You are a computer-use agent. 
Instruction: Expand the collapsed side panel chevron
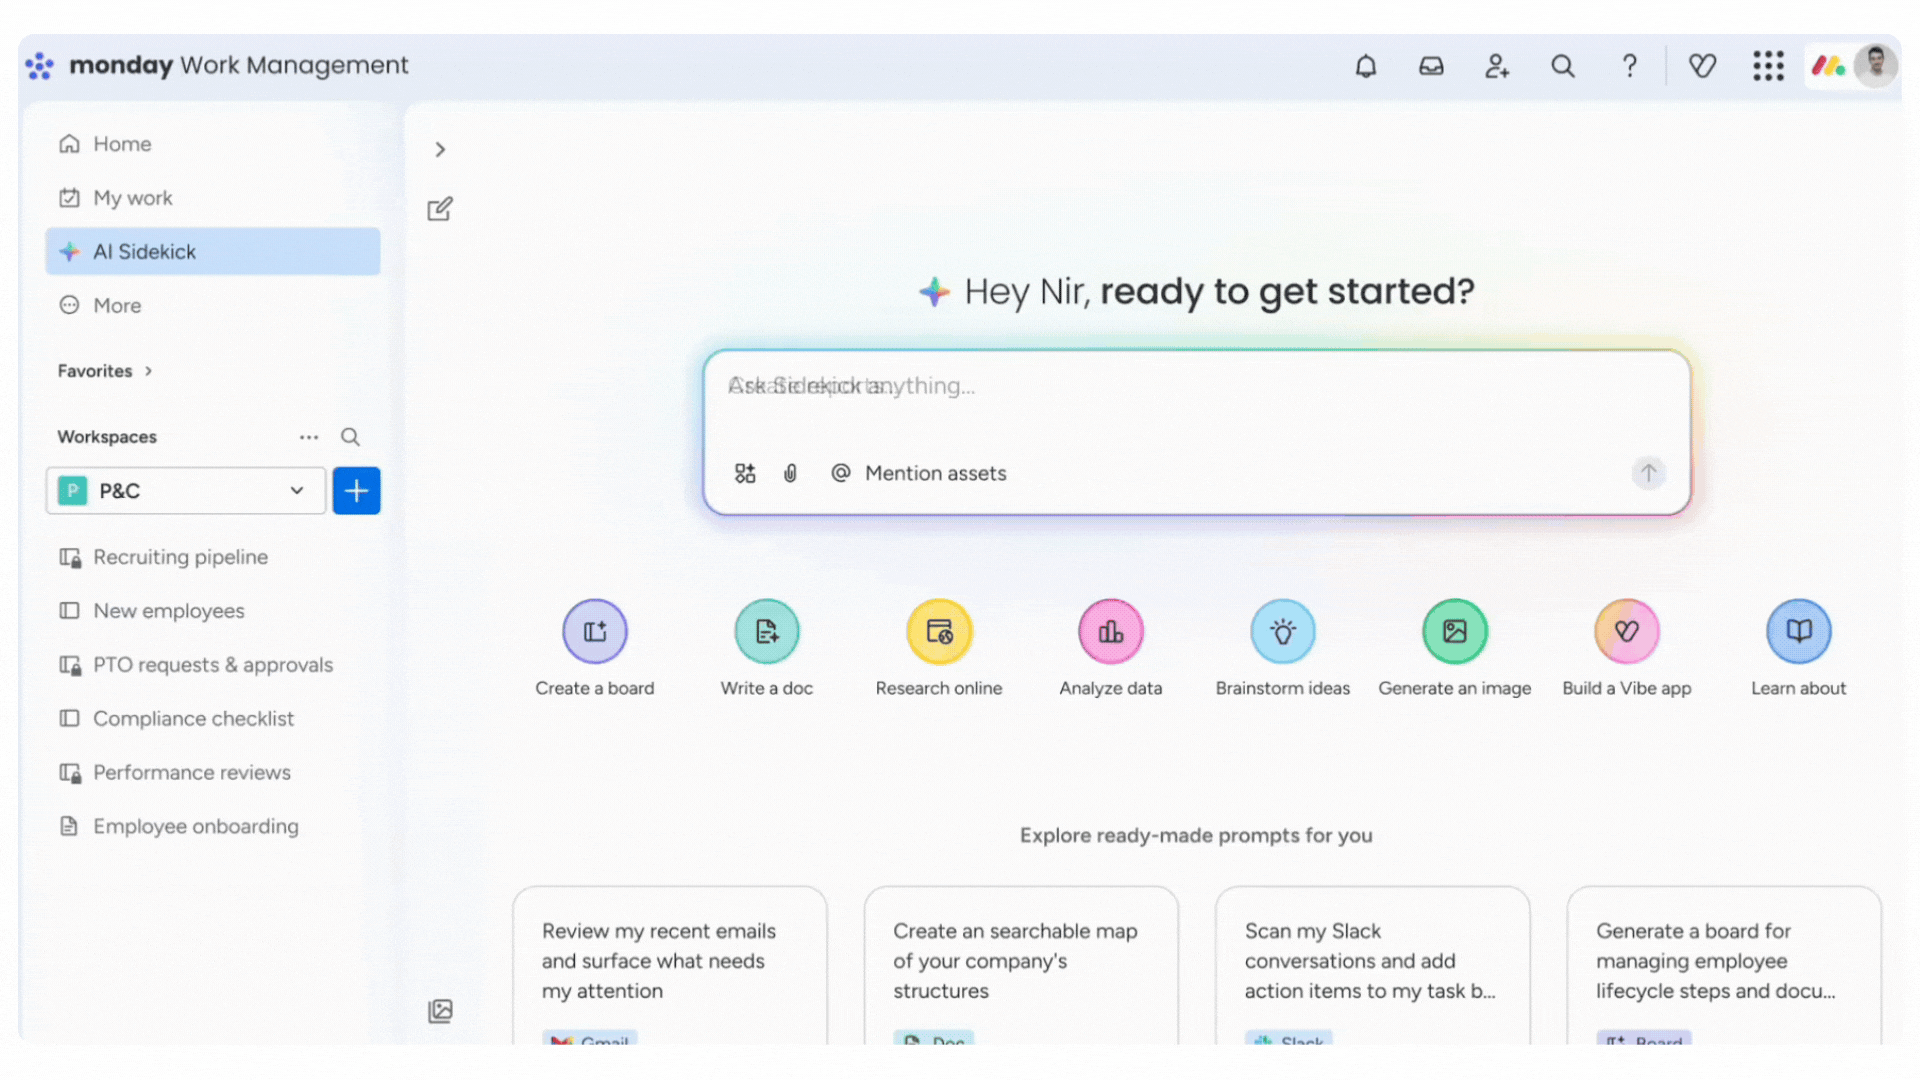(x=440, y=150)
